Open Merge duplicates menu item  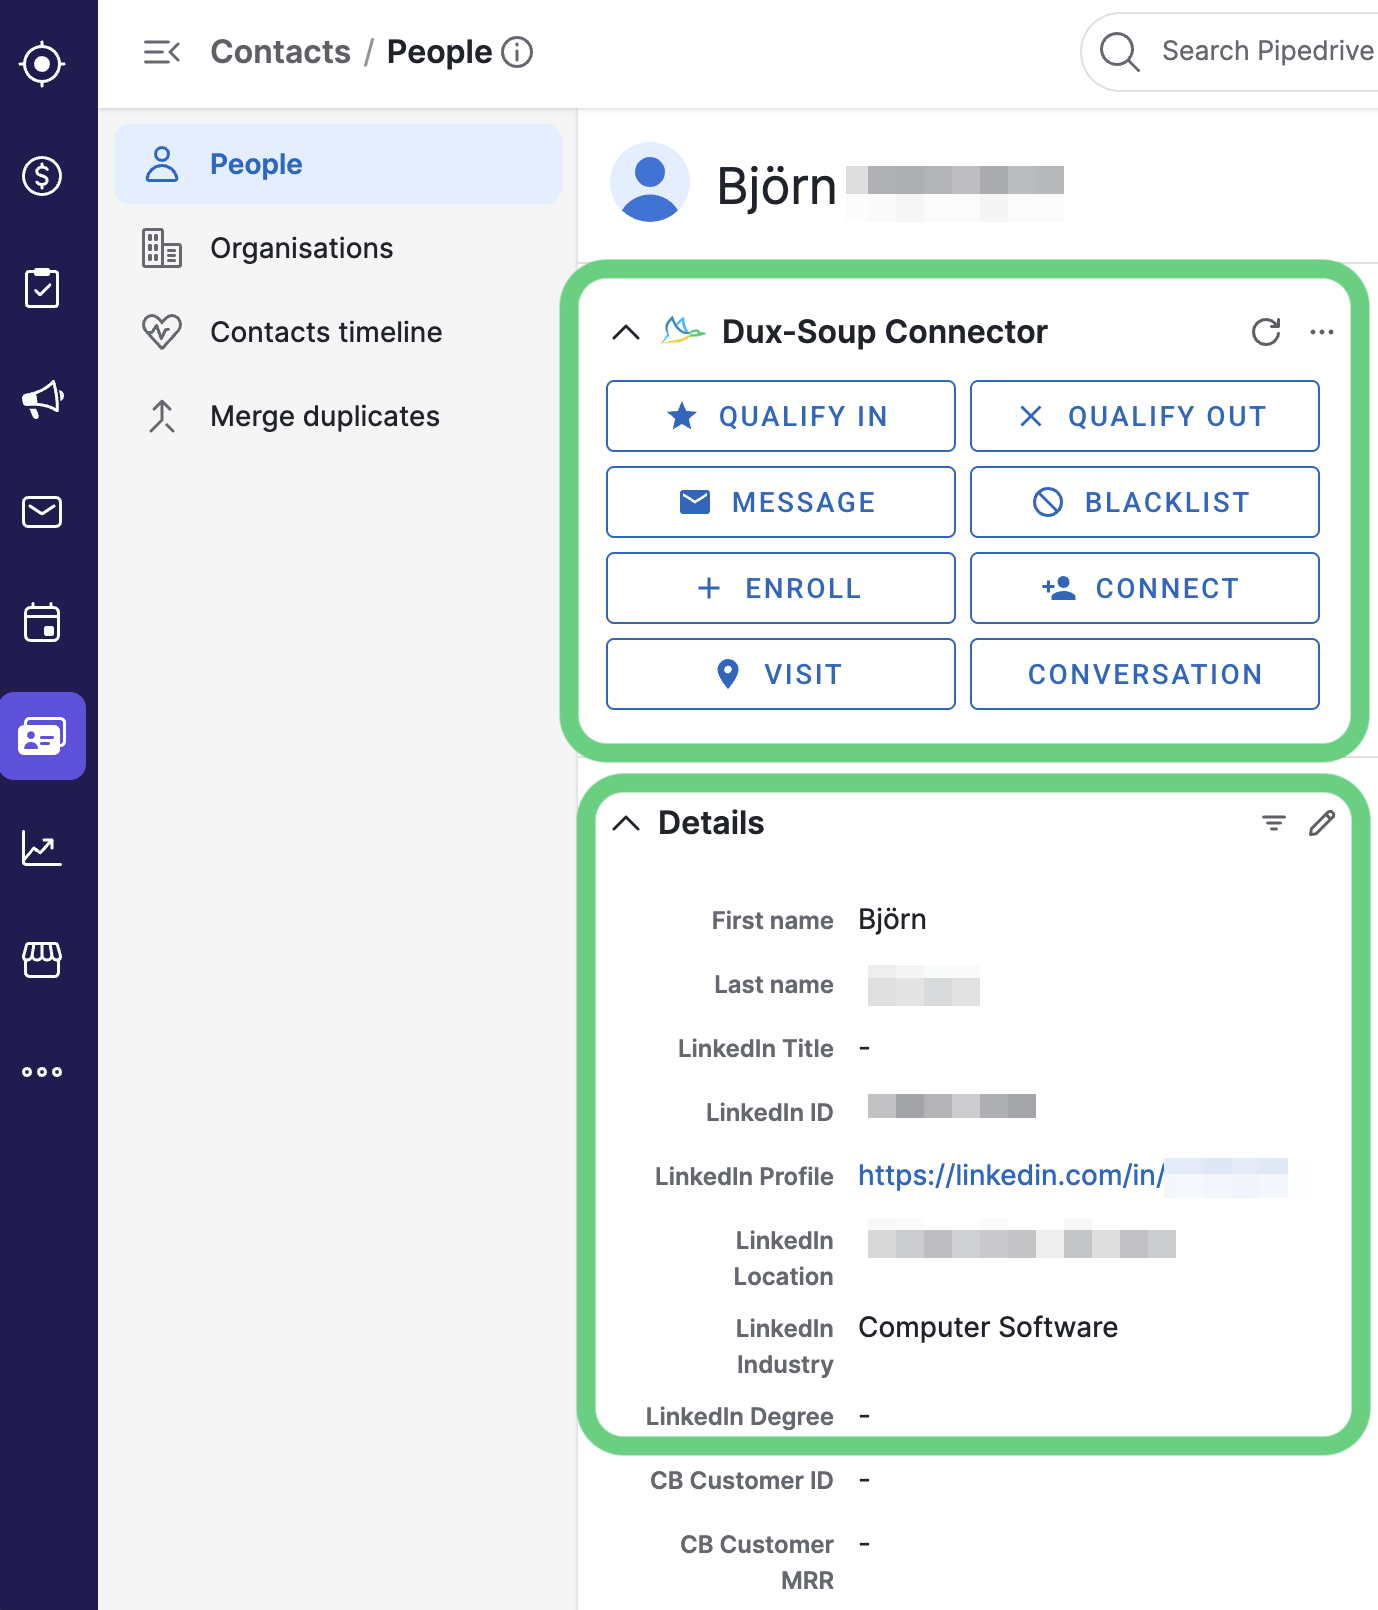pos(338,416)
